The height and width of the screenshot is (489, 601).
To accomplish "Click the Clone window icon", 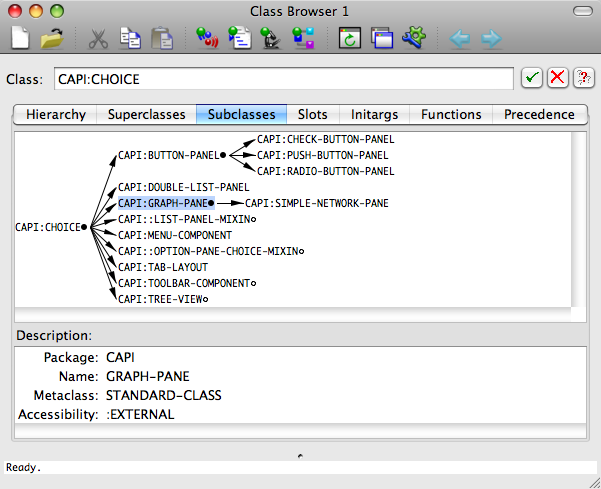I will pyautogui.click(x=382, y=38).
